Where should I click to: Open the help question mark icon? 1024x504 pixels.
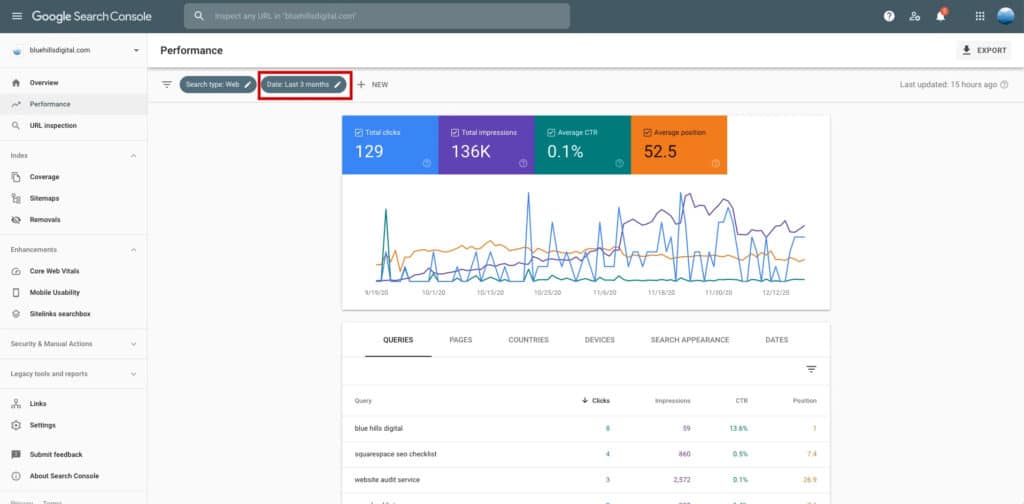[x=889, y=16]
